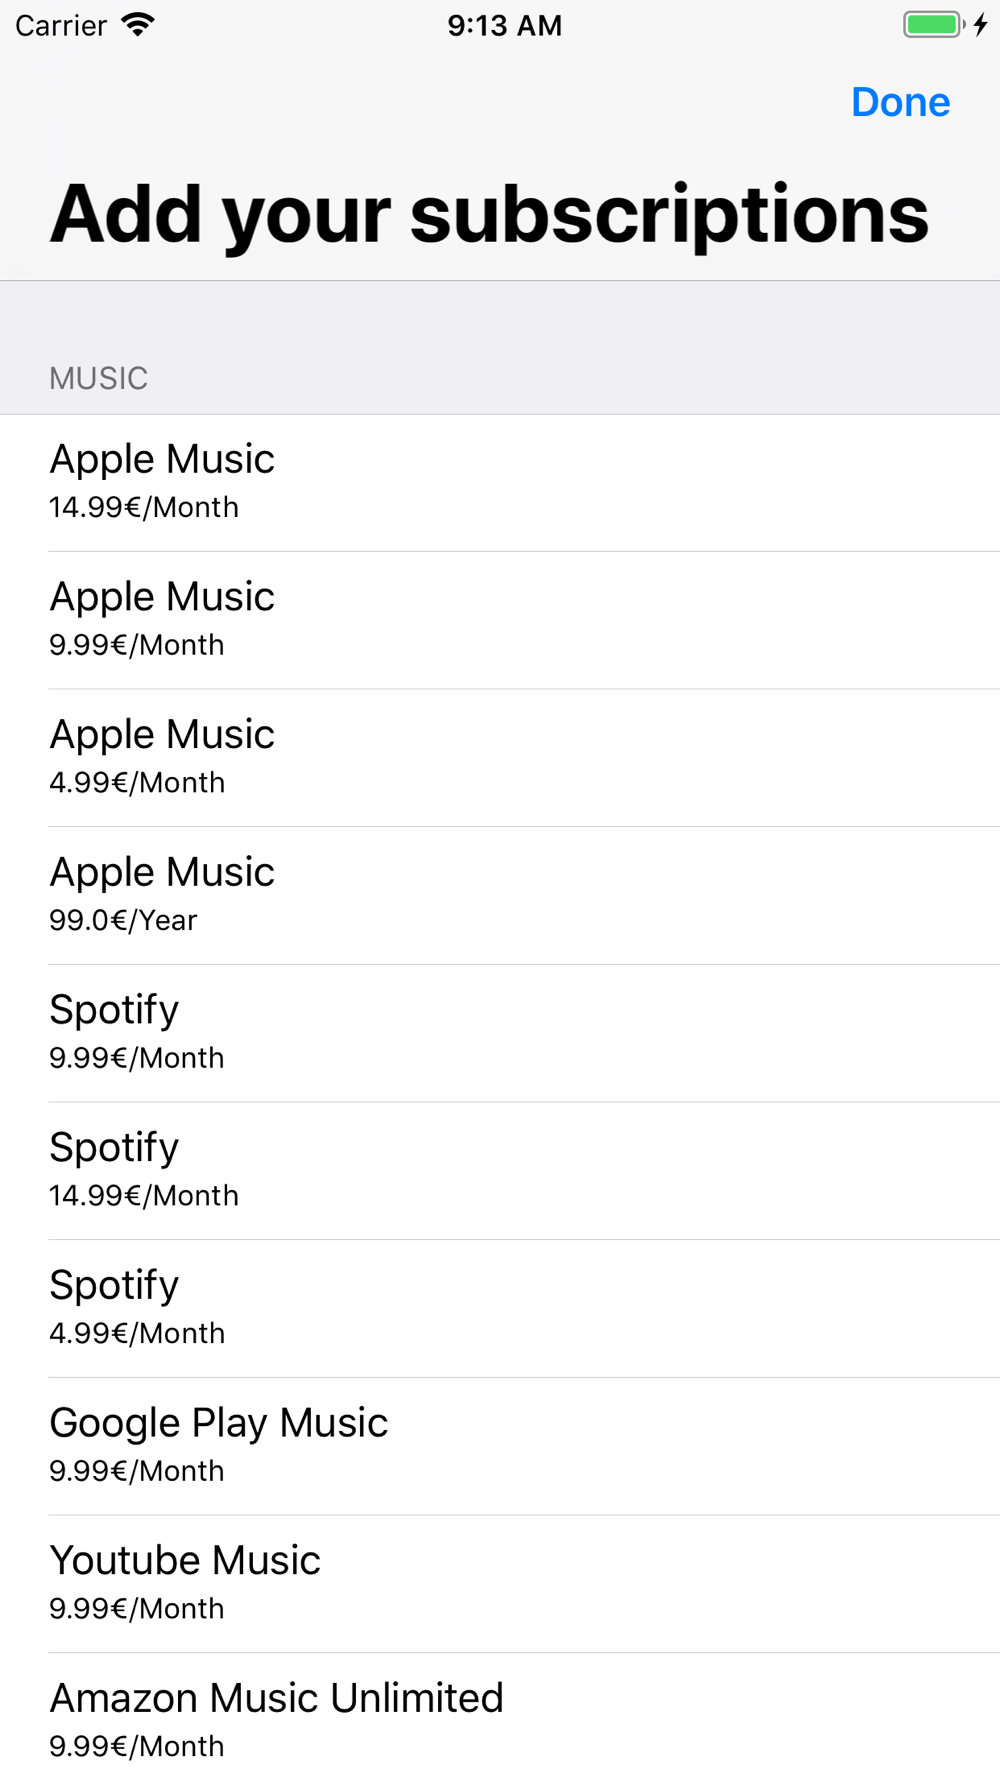
Task: Choose Apple Music 4.99€/Month plan
Action: click(500, 758)
